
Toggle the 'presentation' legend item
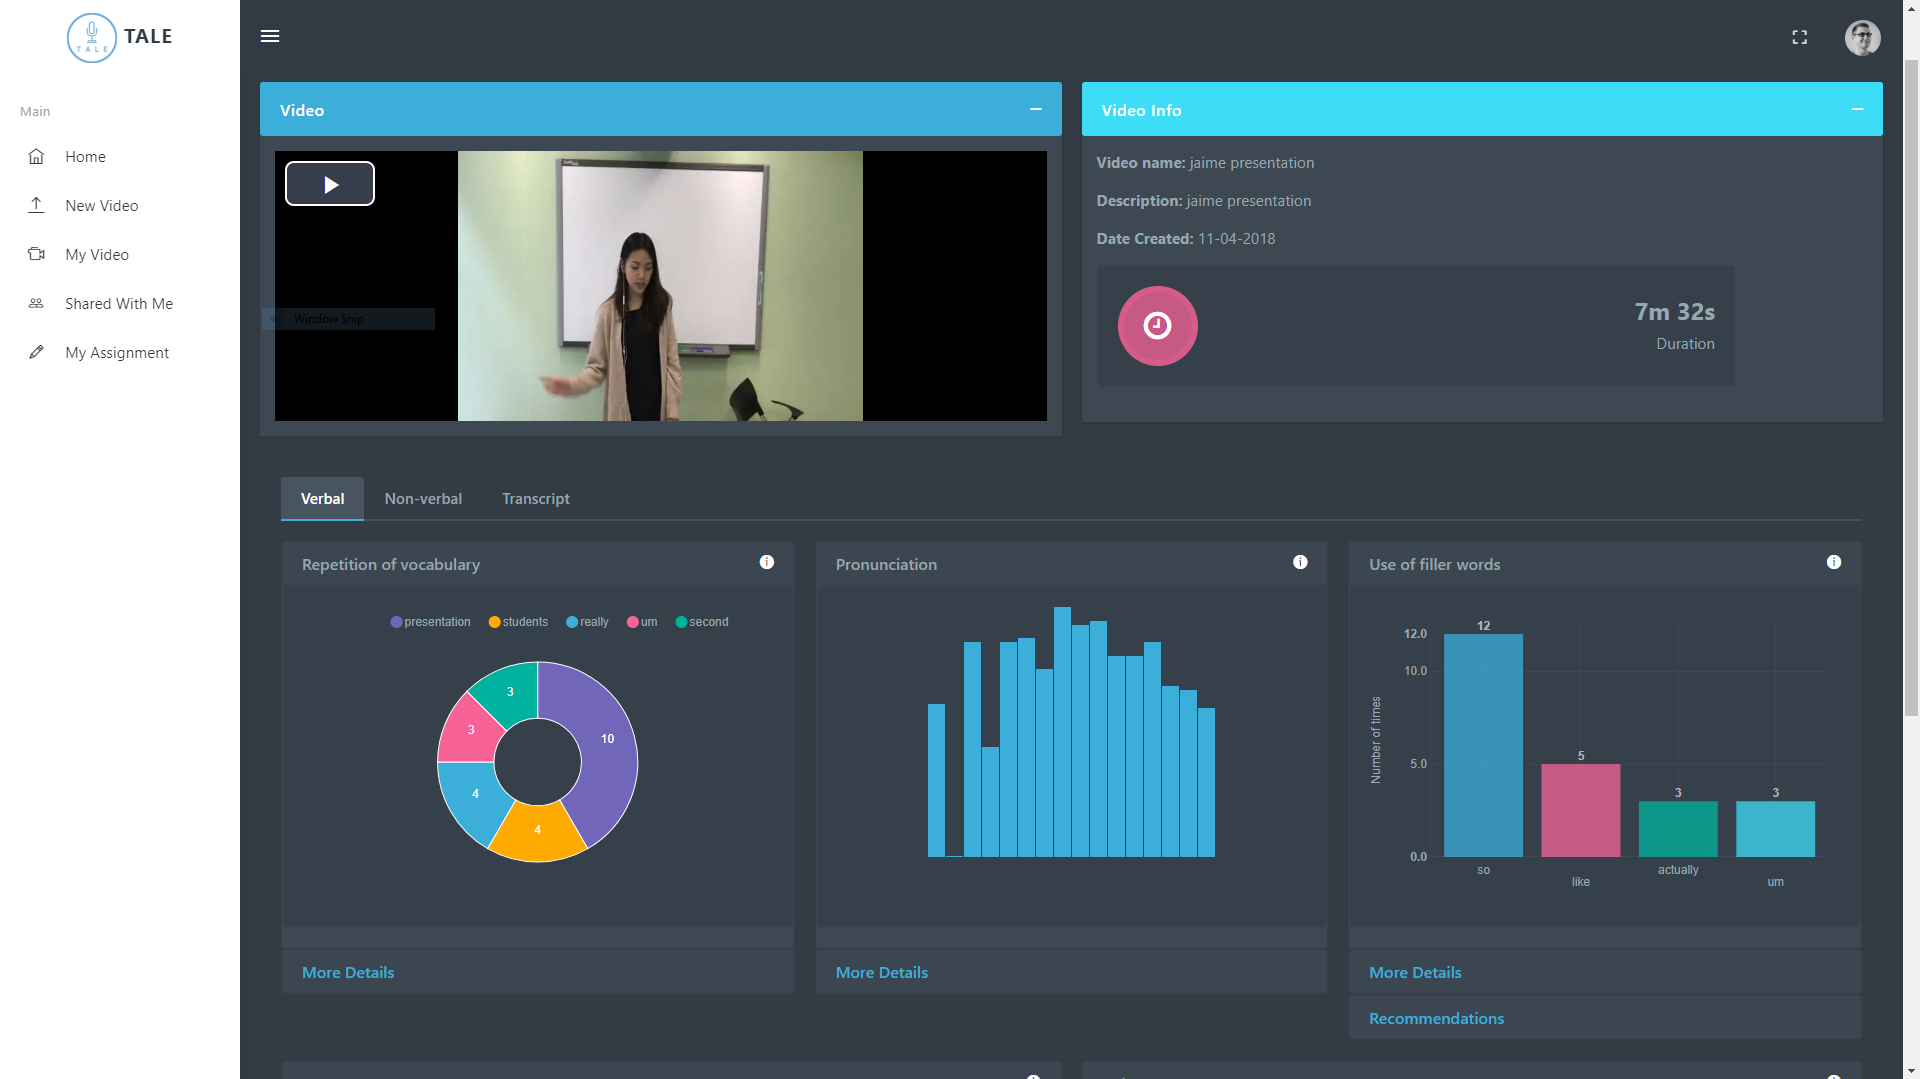(430, 622)
